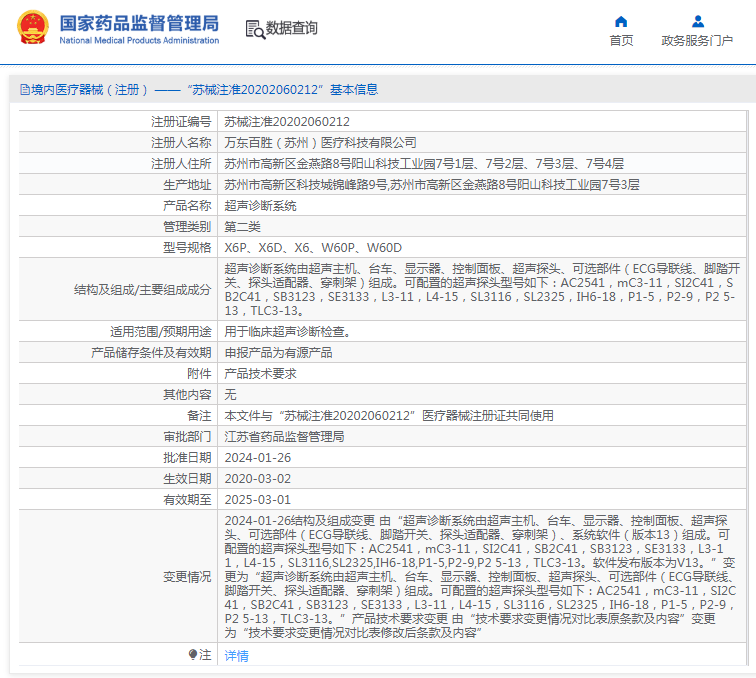This screenshot has width=756, height=678.
Task: Click the 数据查询 heading text
Action: coord(292,28)
